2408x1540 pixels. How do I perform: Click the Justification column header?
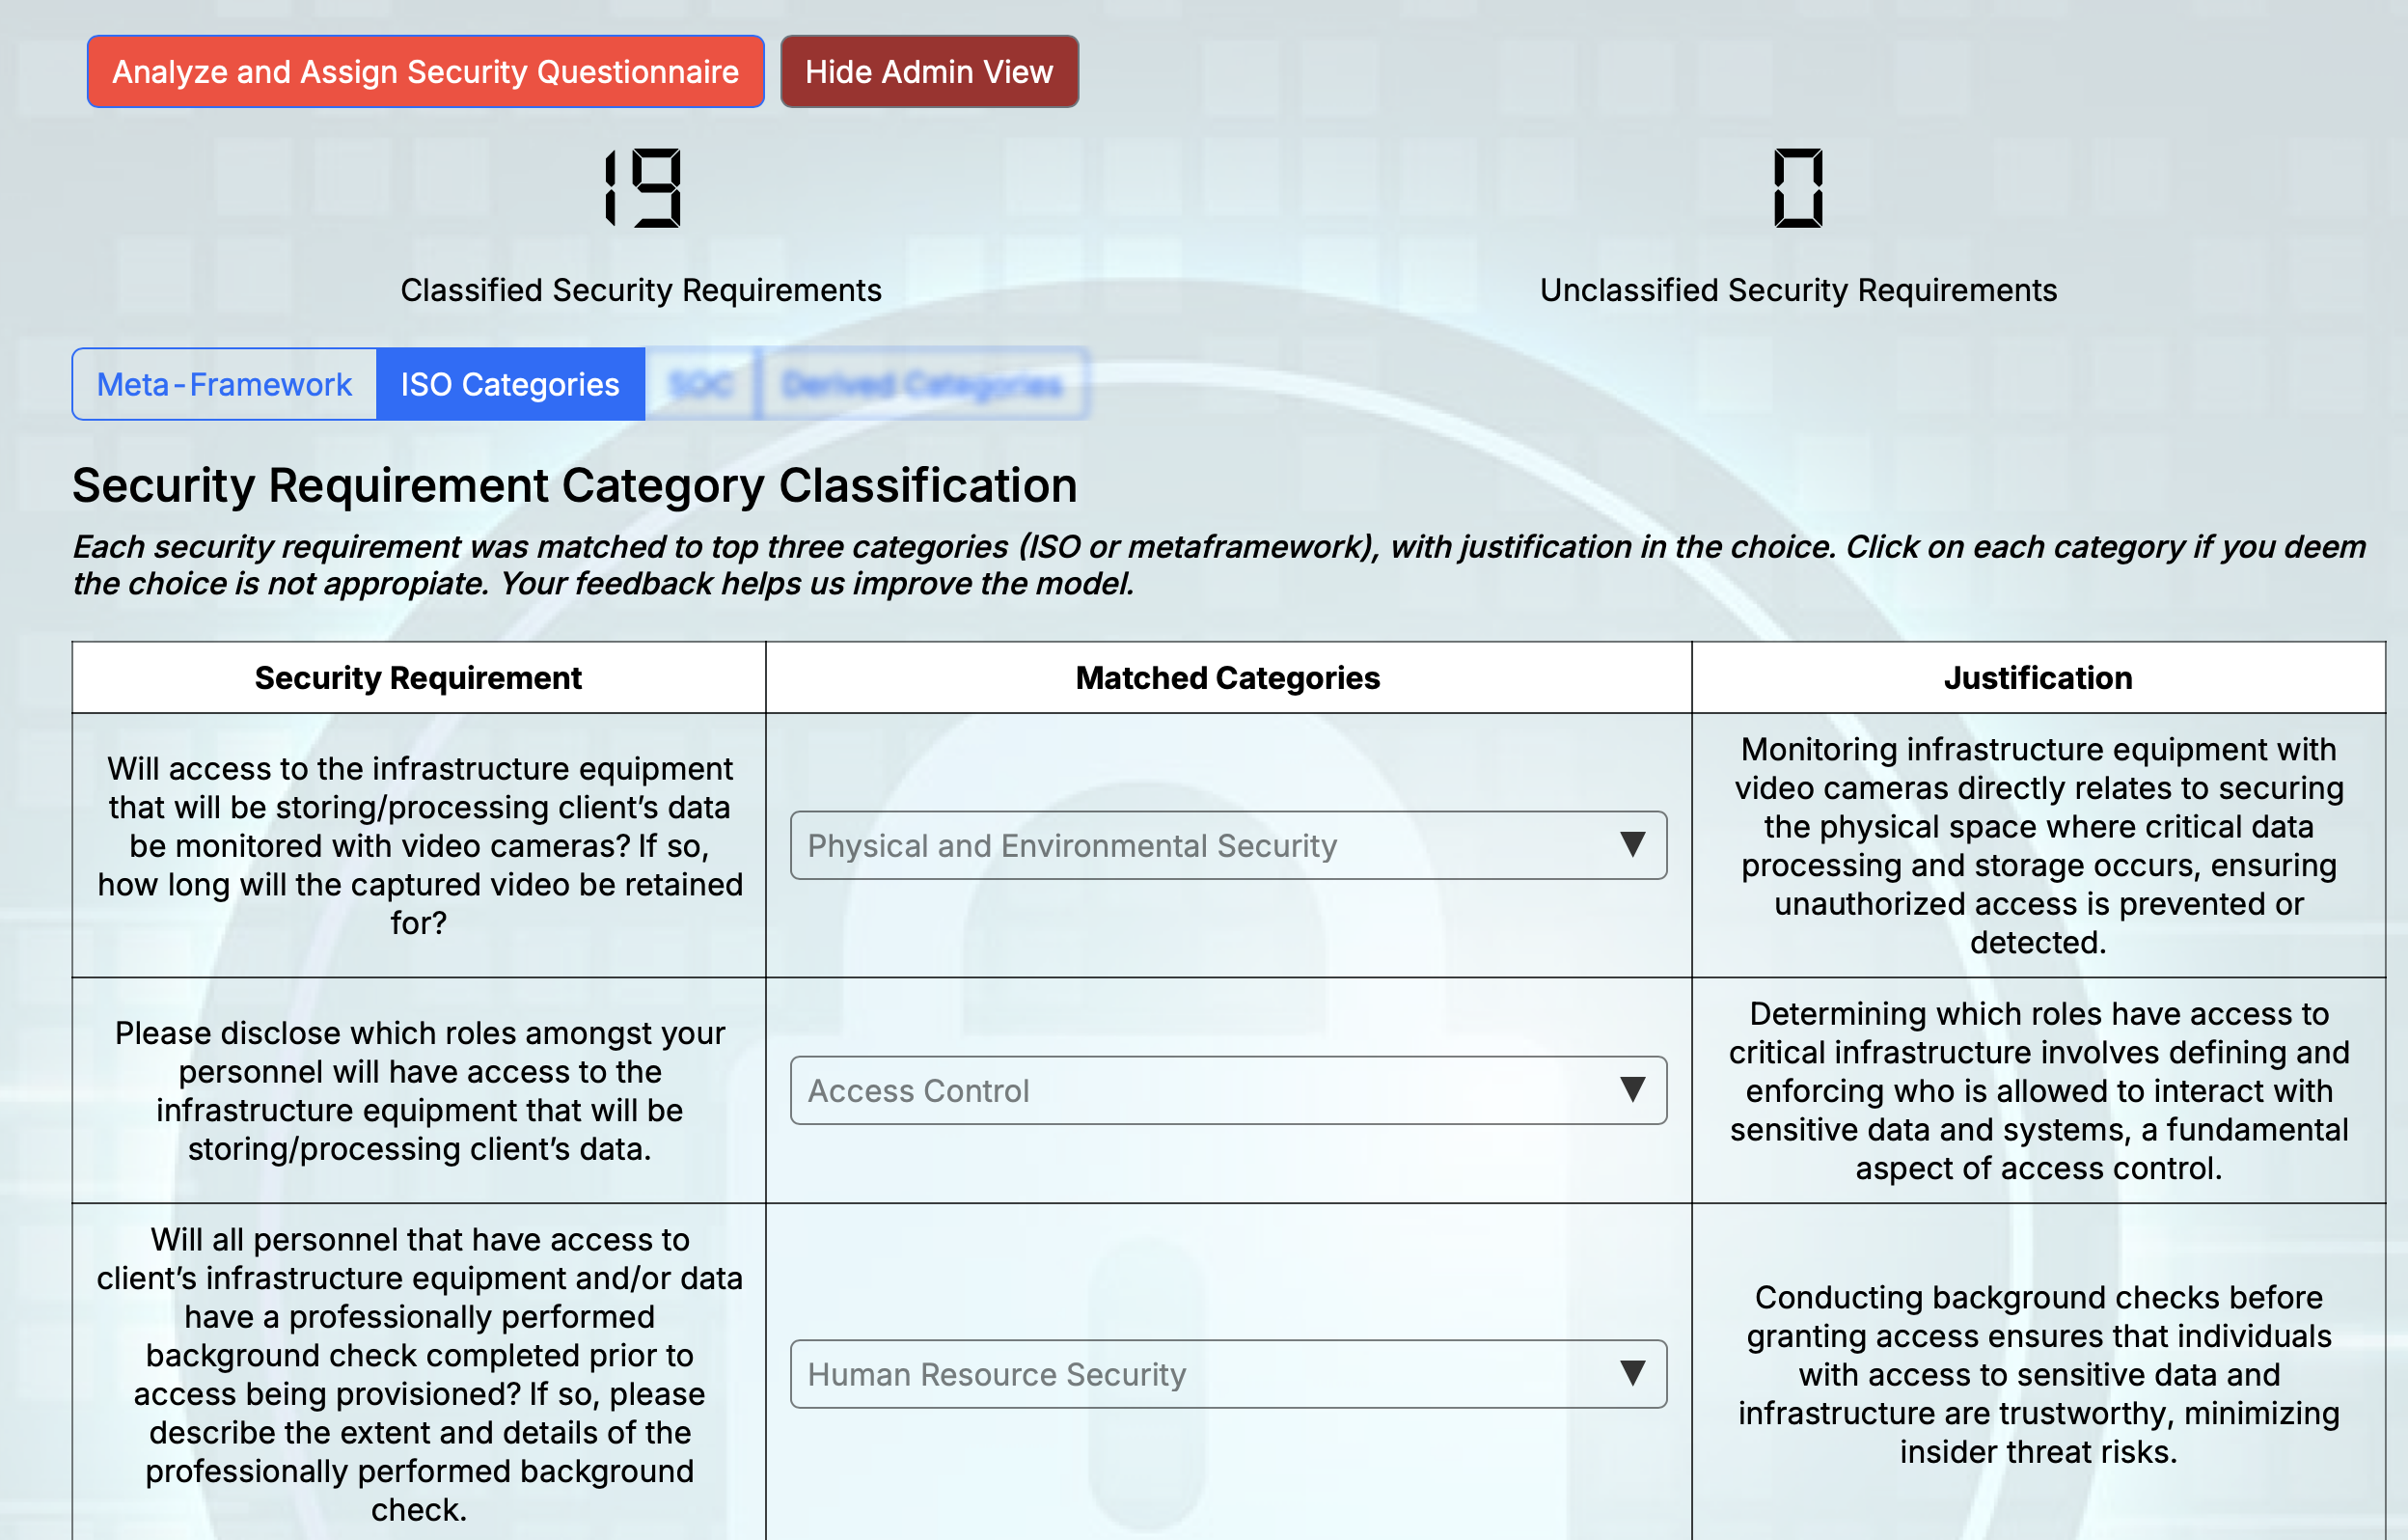coord(2038,678)
